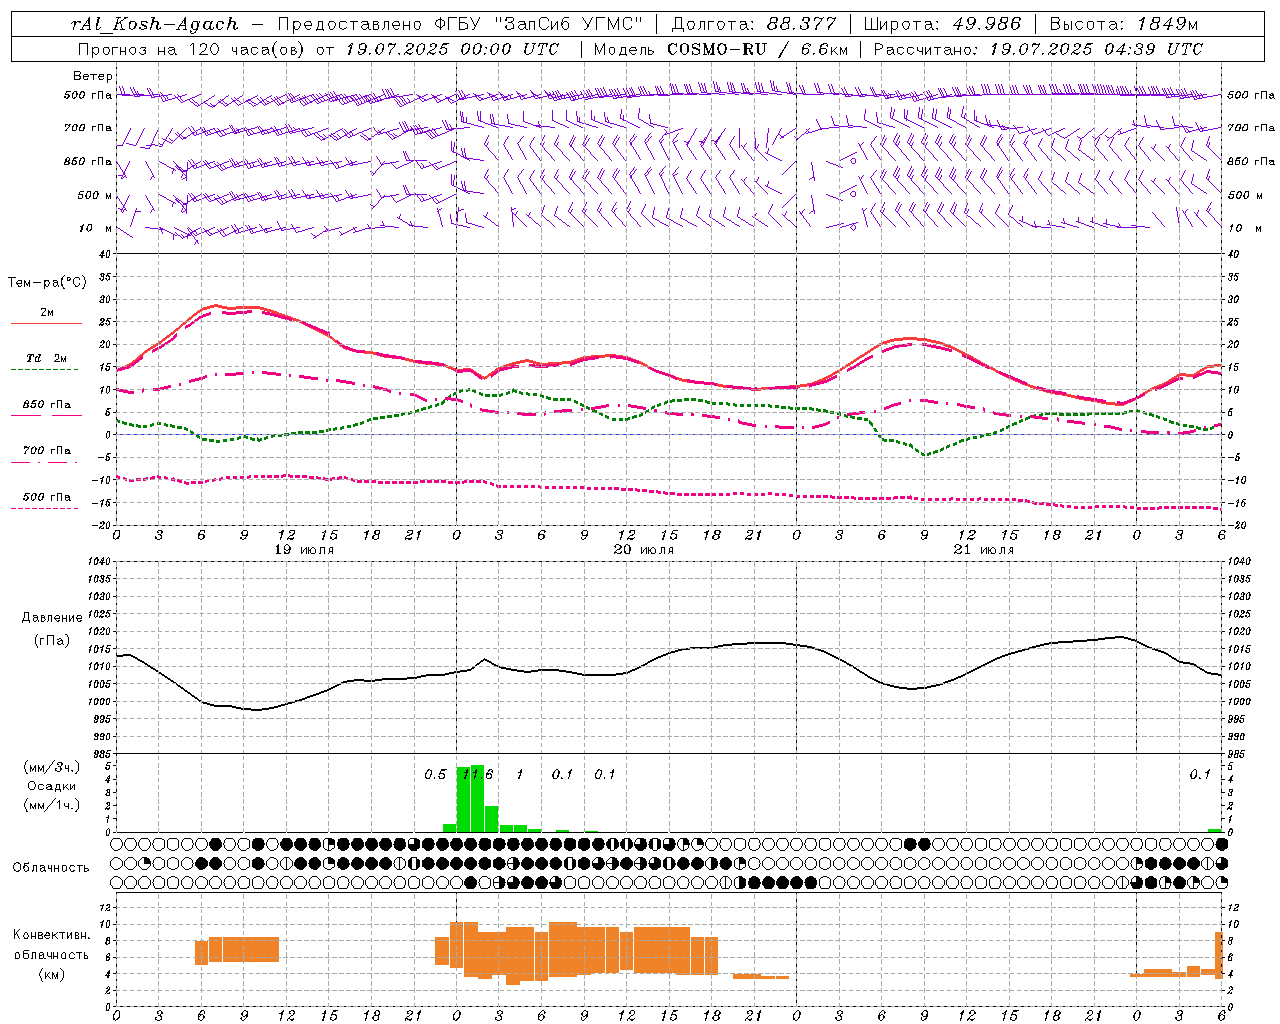Click the "(мм/1ч.)" precipitation unit label
This screenshot has height=1024, width=1280.
click(x=52, y=805)
